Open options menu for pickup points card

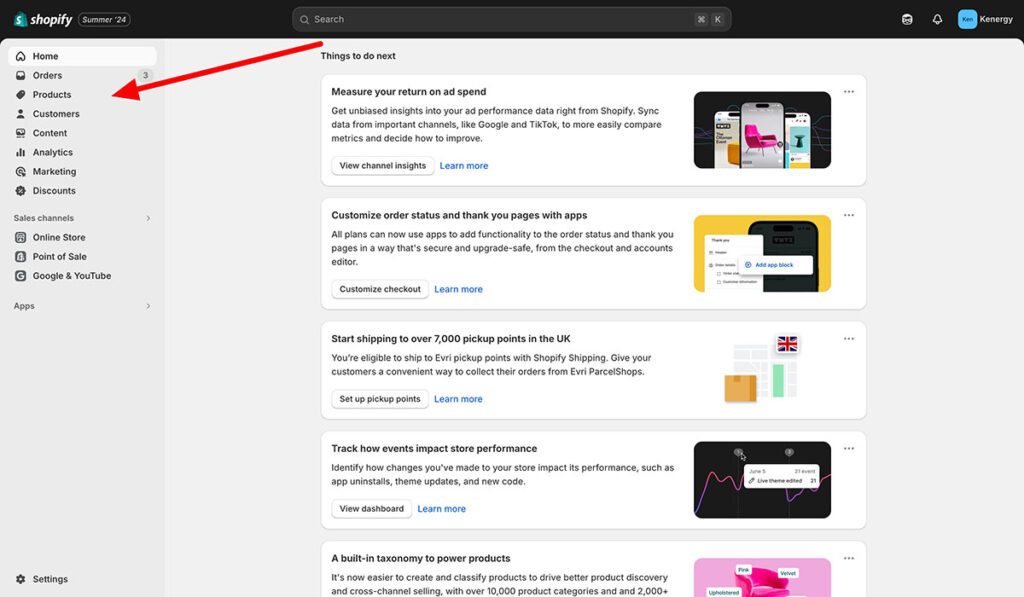tap(849, 339)
